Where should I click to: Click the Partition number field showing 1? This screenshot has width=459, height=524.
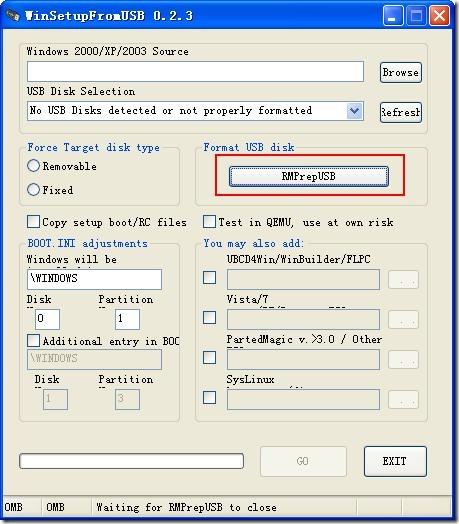(127, 319)
